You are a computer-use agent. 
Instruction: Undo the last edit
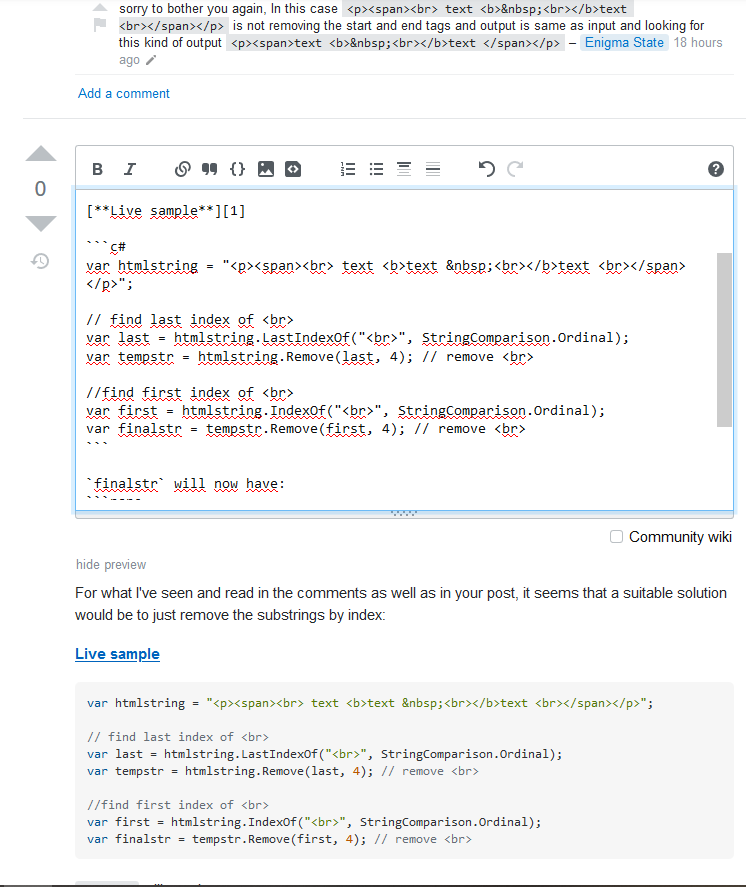pyautogui.click(x=486, y=169)
